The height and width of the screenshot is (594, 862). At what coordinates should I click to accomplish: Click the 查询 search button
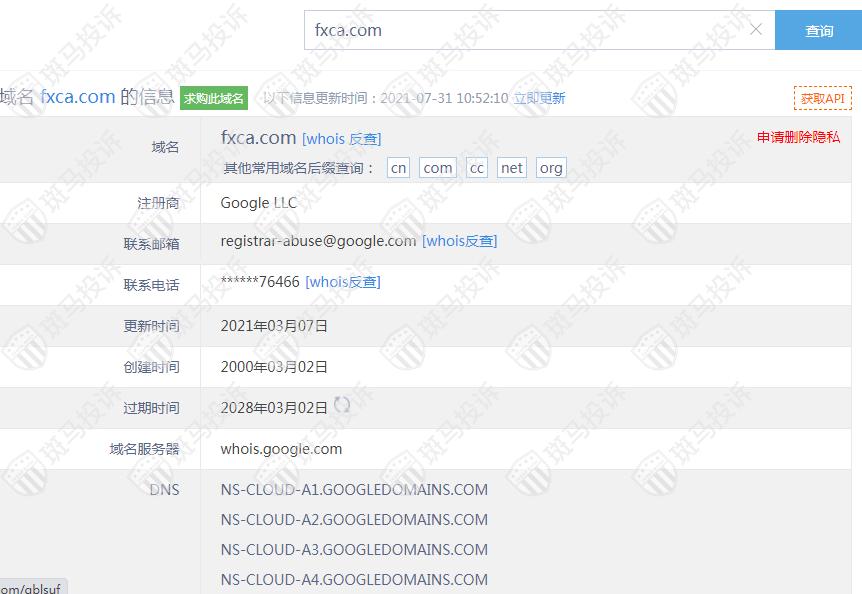pyautogui.click(x=818, y=30)
